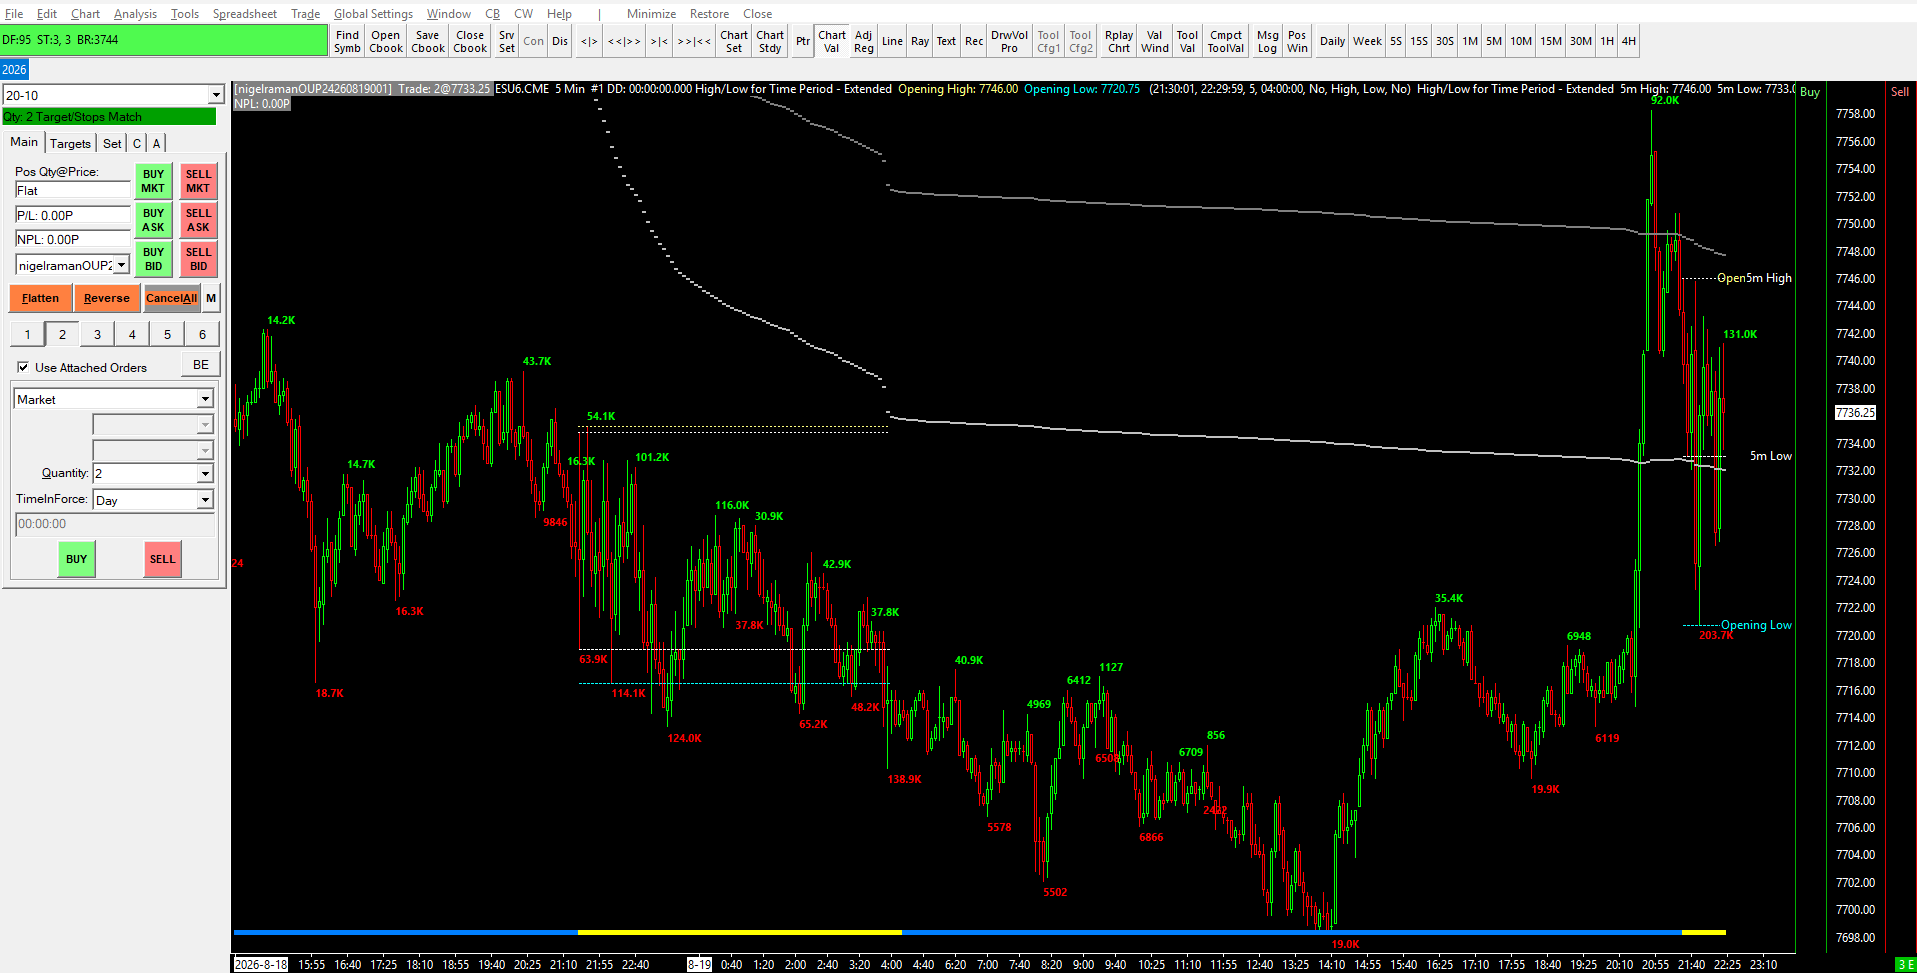This screenshot has height=974, width=1917.
Task: Select quantity preset 6
Action: [202, 334]
